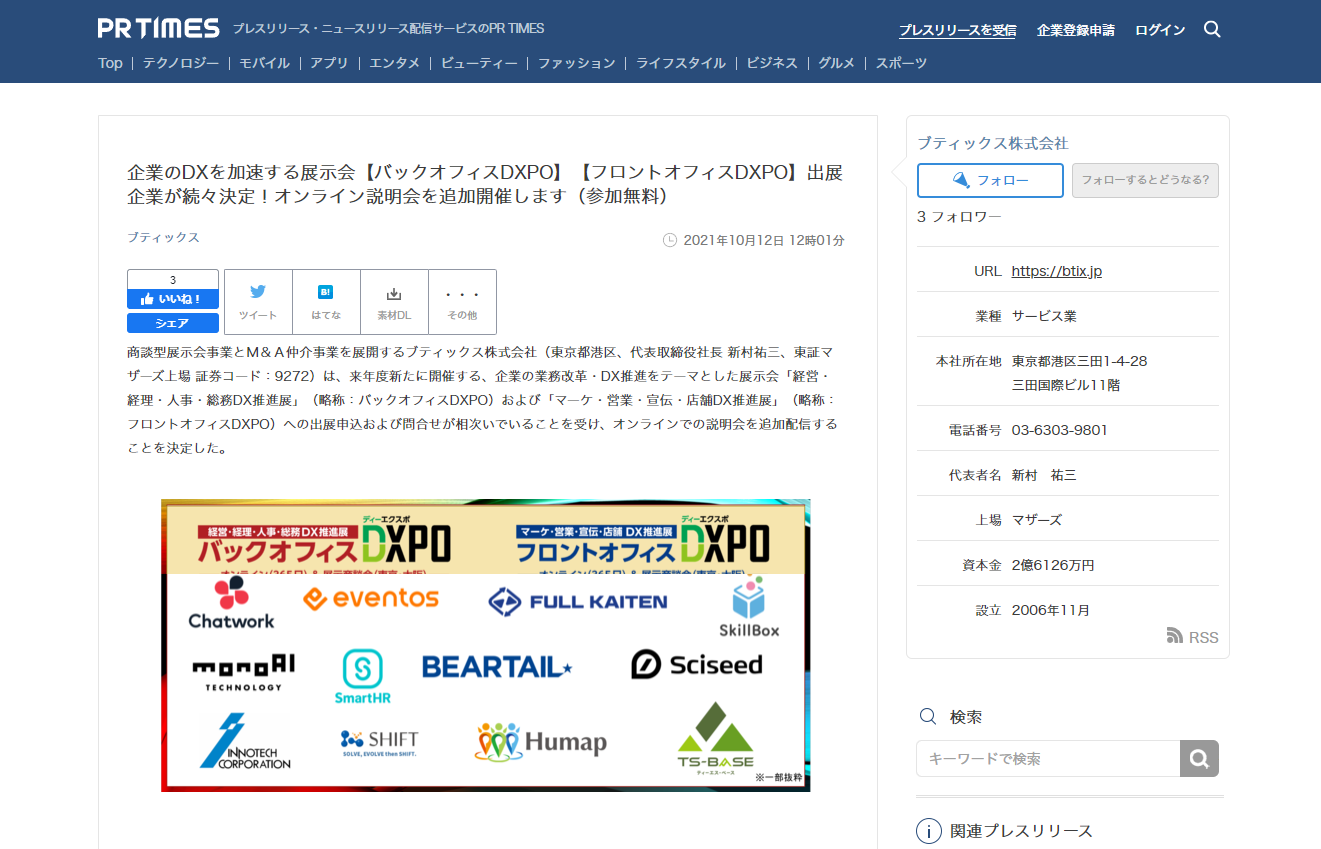
Task: Click the 2億6126万円 capital value
Action: point(1053,565)
